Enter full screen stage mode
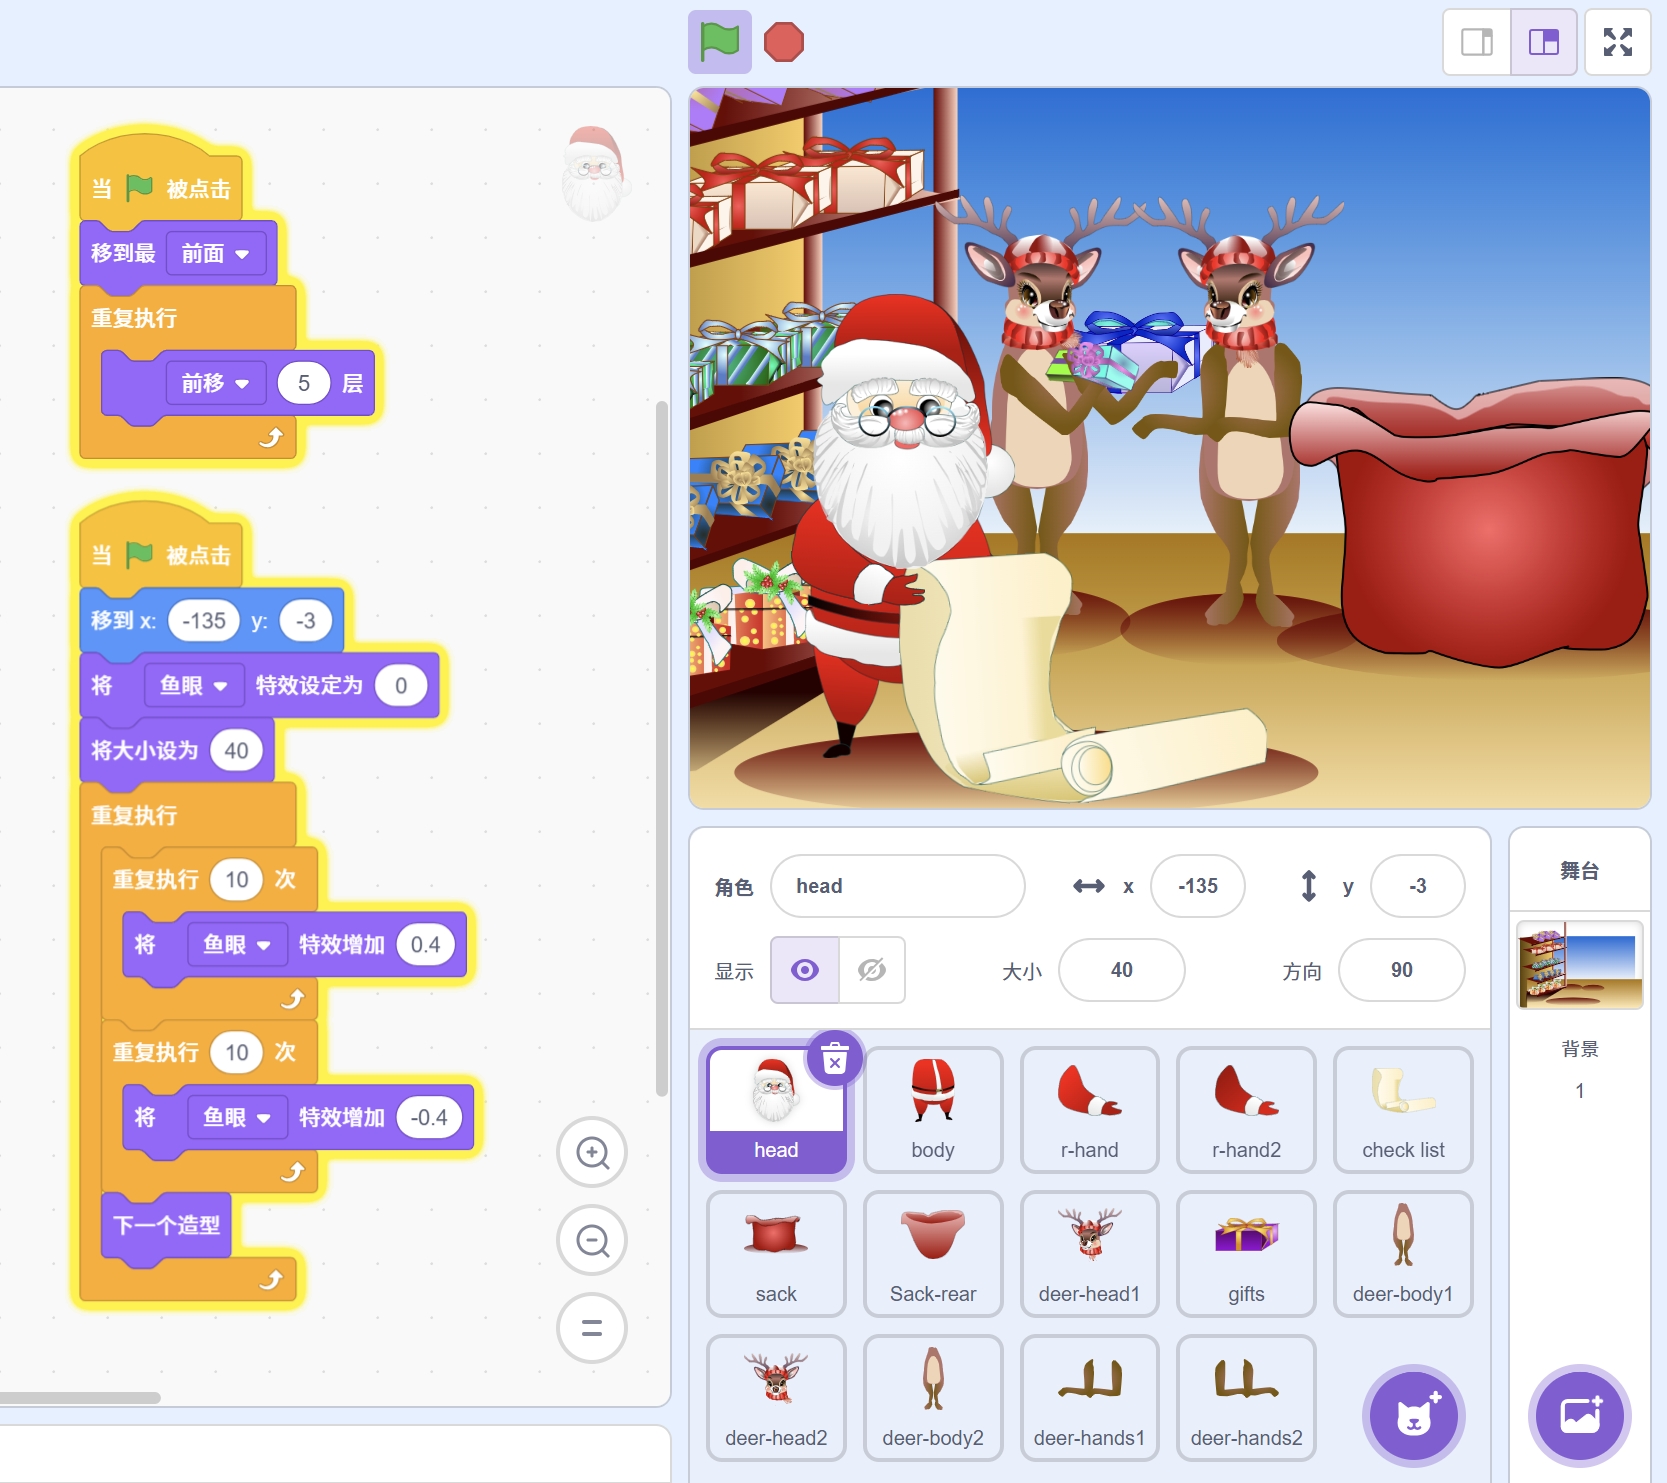 pos(1617,42)
